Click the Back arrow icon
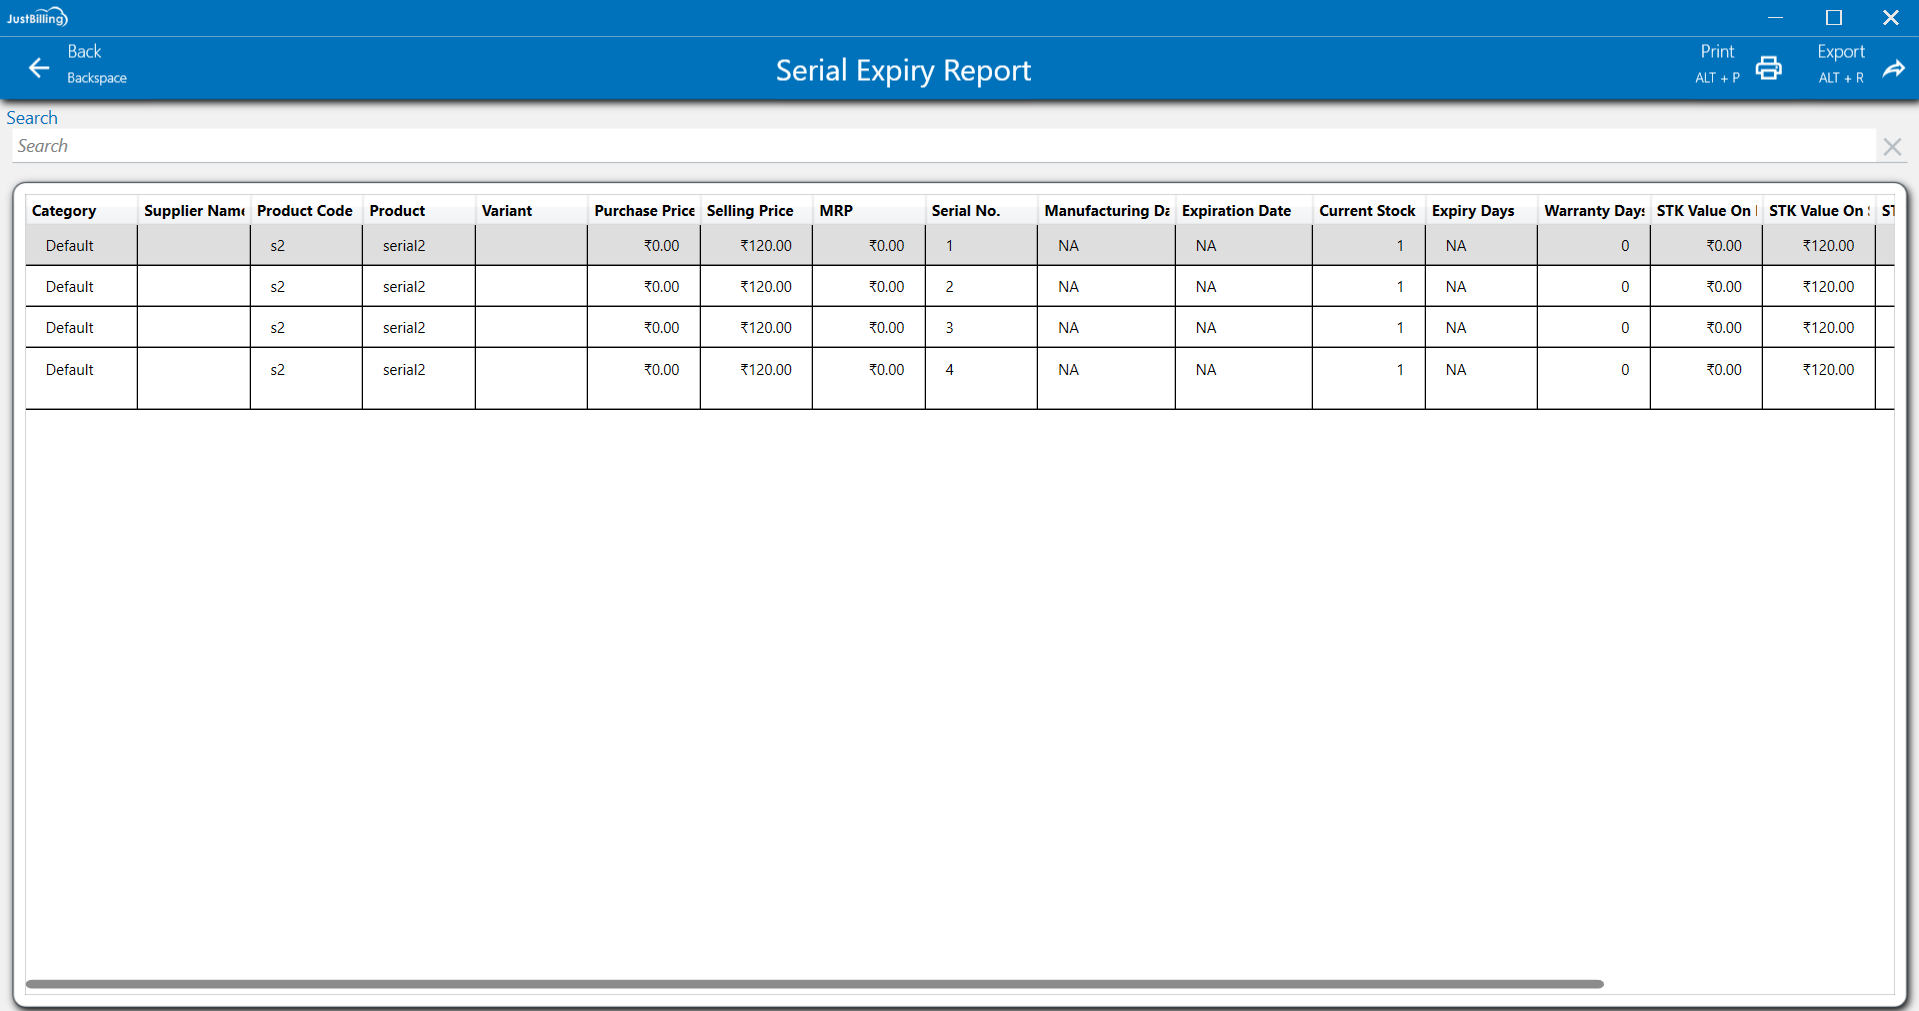The image size is (1919, 1011). (x=39, y=68)
